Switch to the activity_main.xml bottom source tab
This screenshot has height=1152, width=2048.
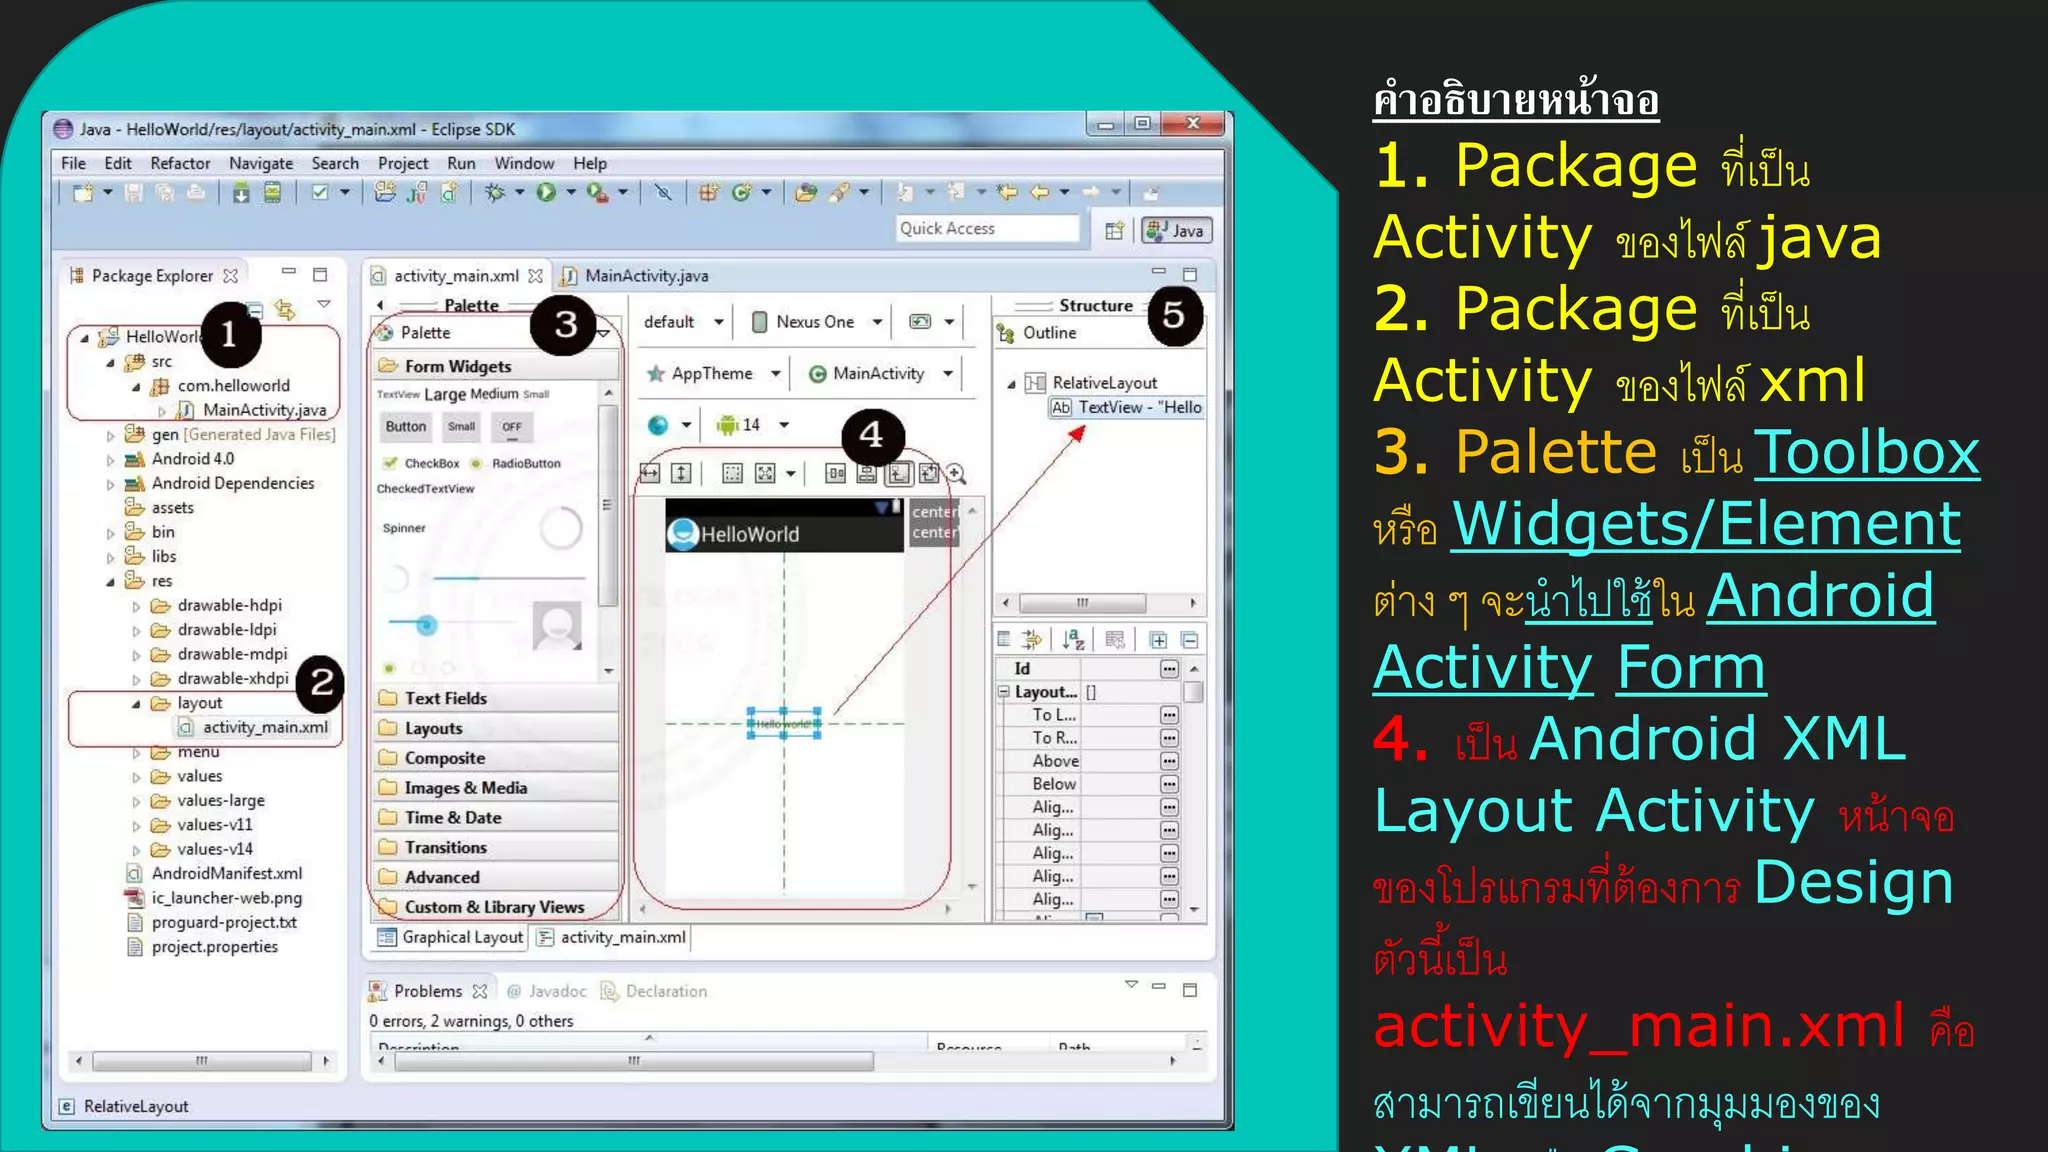click(x=611, y=937)
